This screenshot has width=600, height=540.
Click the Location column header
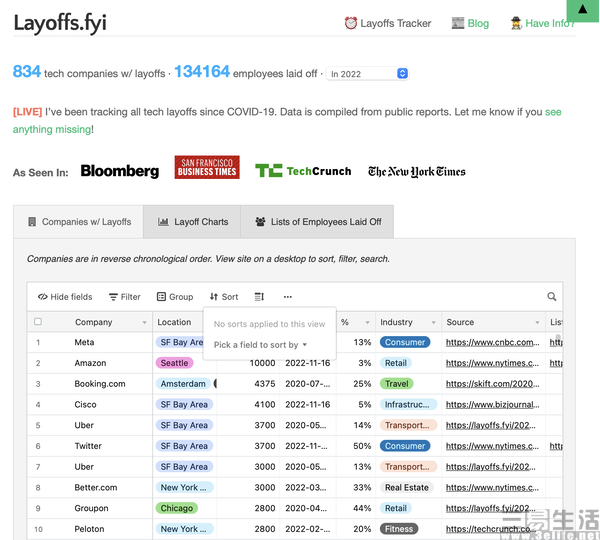(179, 322)
